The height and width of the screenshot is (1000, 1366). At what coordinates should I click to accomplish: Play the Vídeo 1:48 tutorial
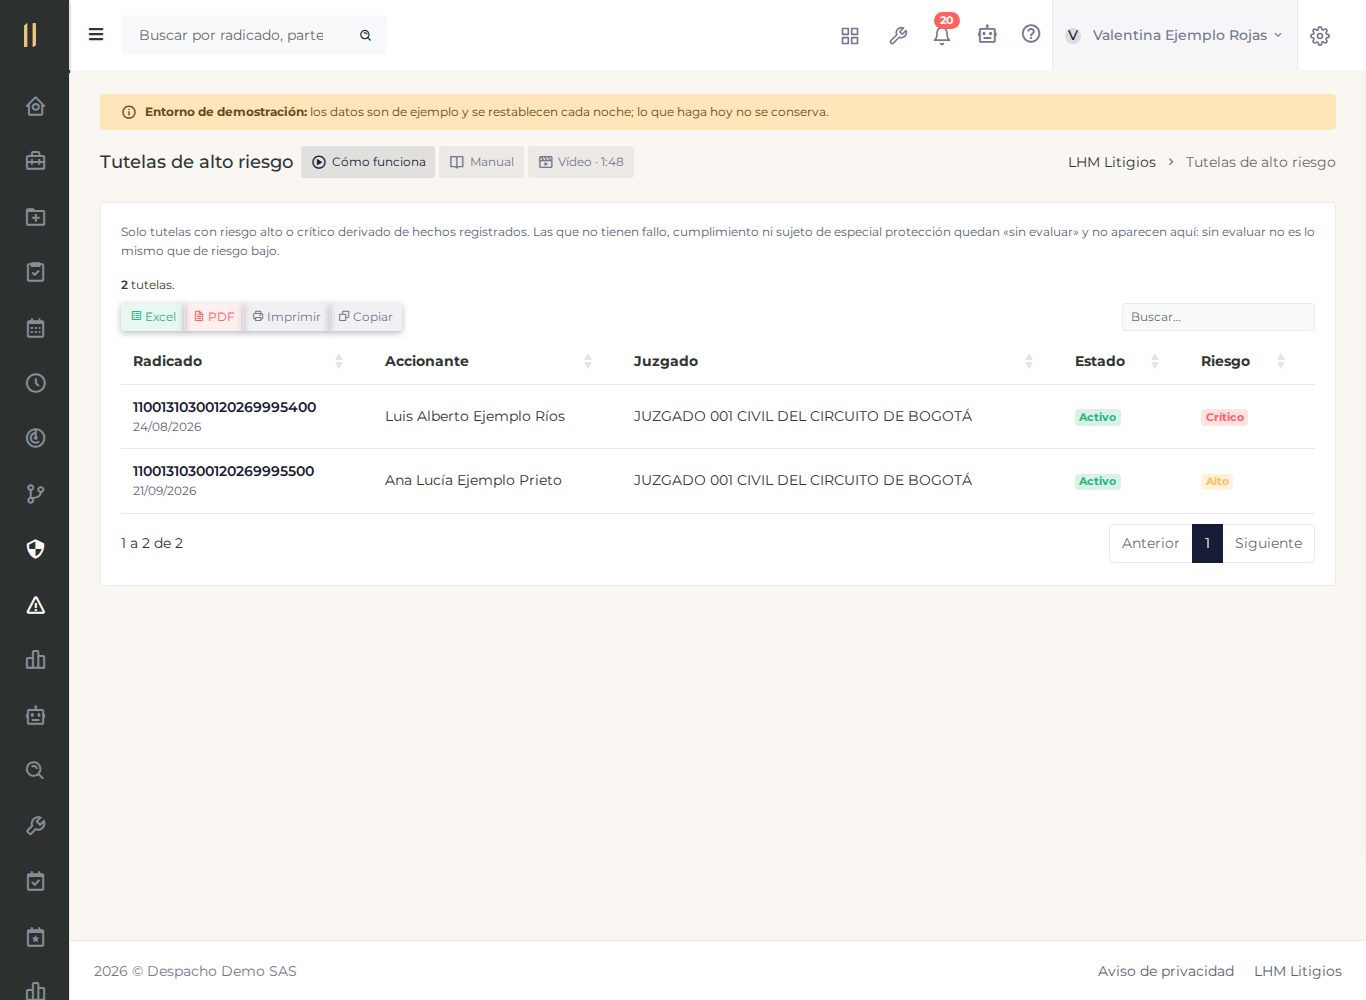tap(581, 162)
